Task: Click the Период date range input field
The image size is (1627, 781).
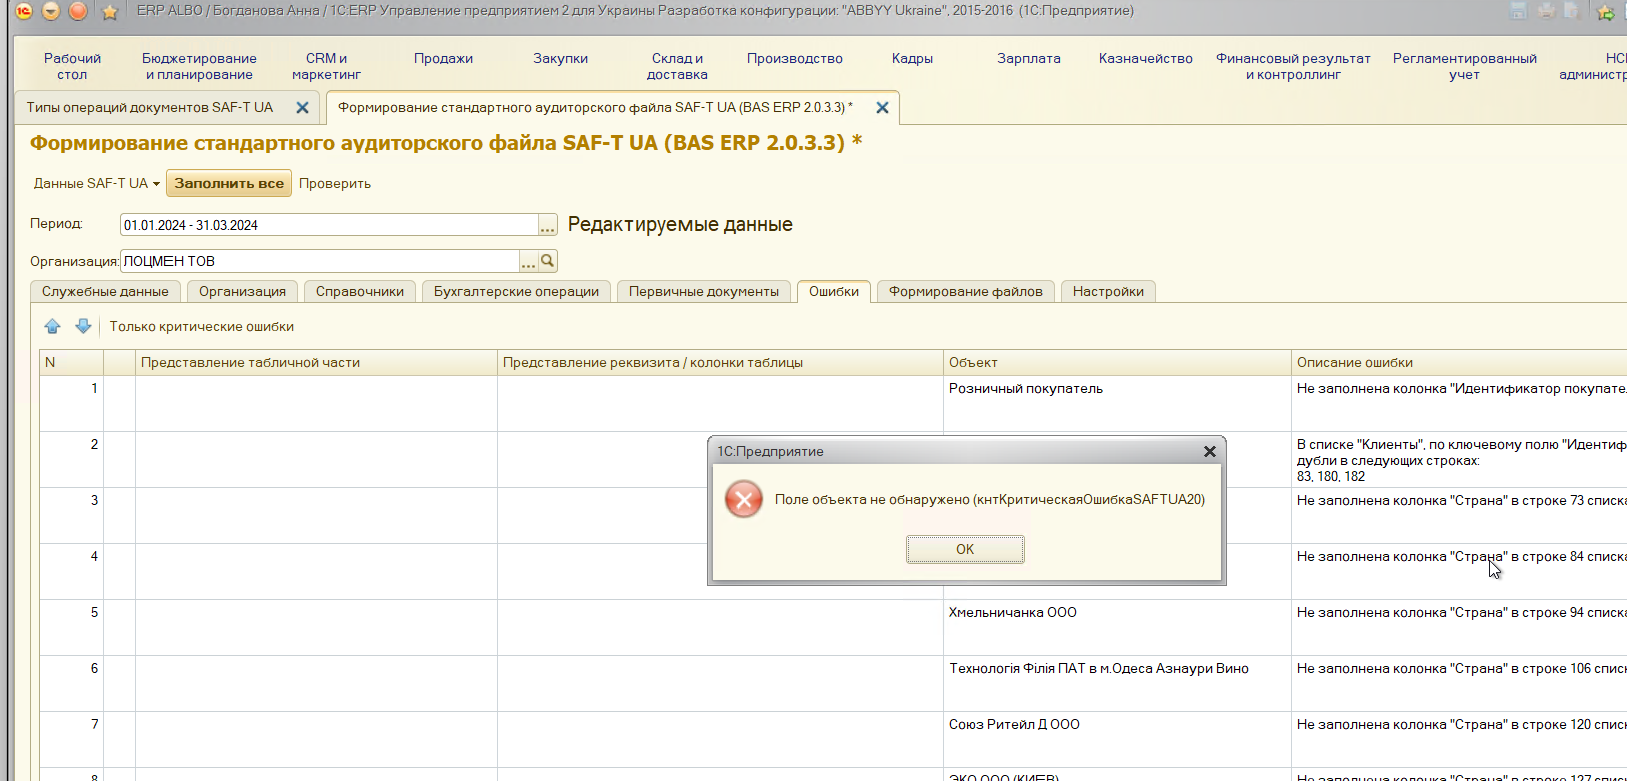Action: (x=330, y=225)
